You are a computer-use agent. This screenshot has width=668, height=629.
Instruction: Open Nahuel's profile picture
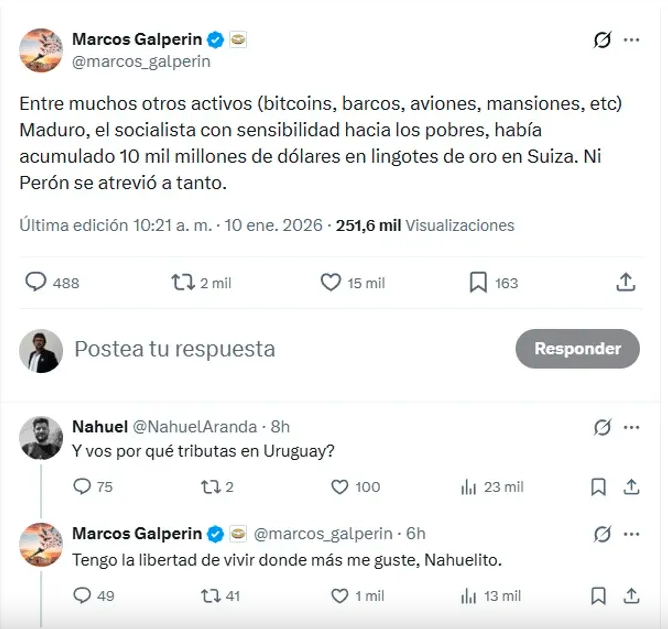[x=42, y=436]
